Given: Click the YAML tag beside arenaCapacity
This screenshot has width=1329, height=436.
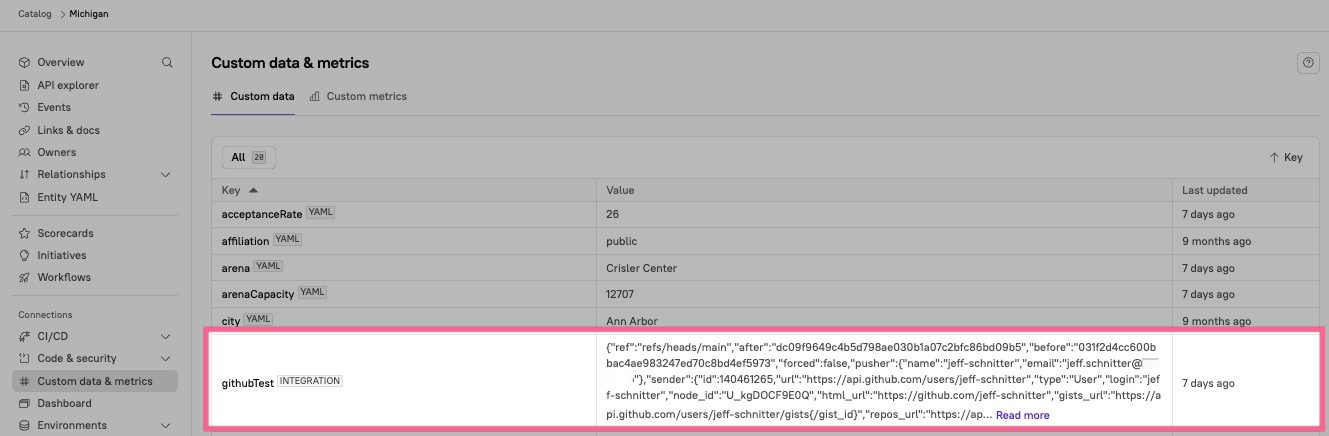Looking at the screenshot, I should tap(312, 292).
